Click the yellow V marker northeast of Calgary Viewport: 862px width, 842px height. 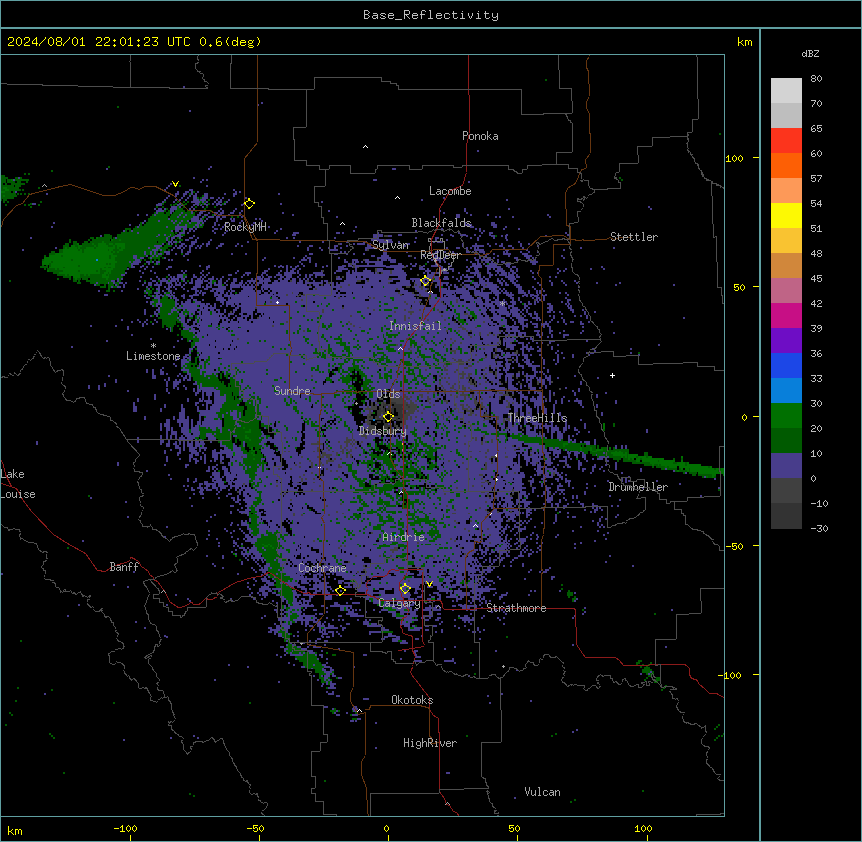coord(429,584)
